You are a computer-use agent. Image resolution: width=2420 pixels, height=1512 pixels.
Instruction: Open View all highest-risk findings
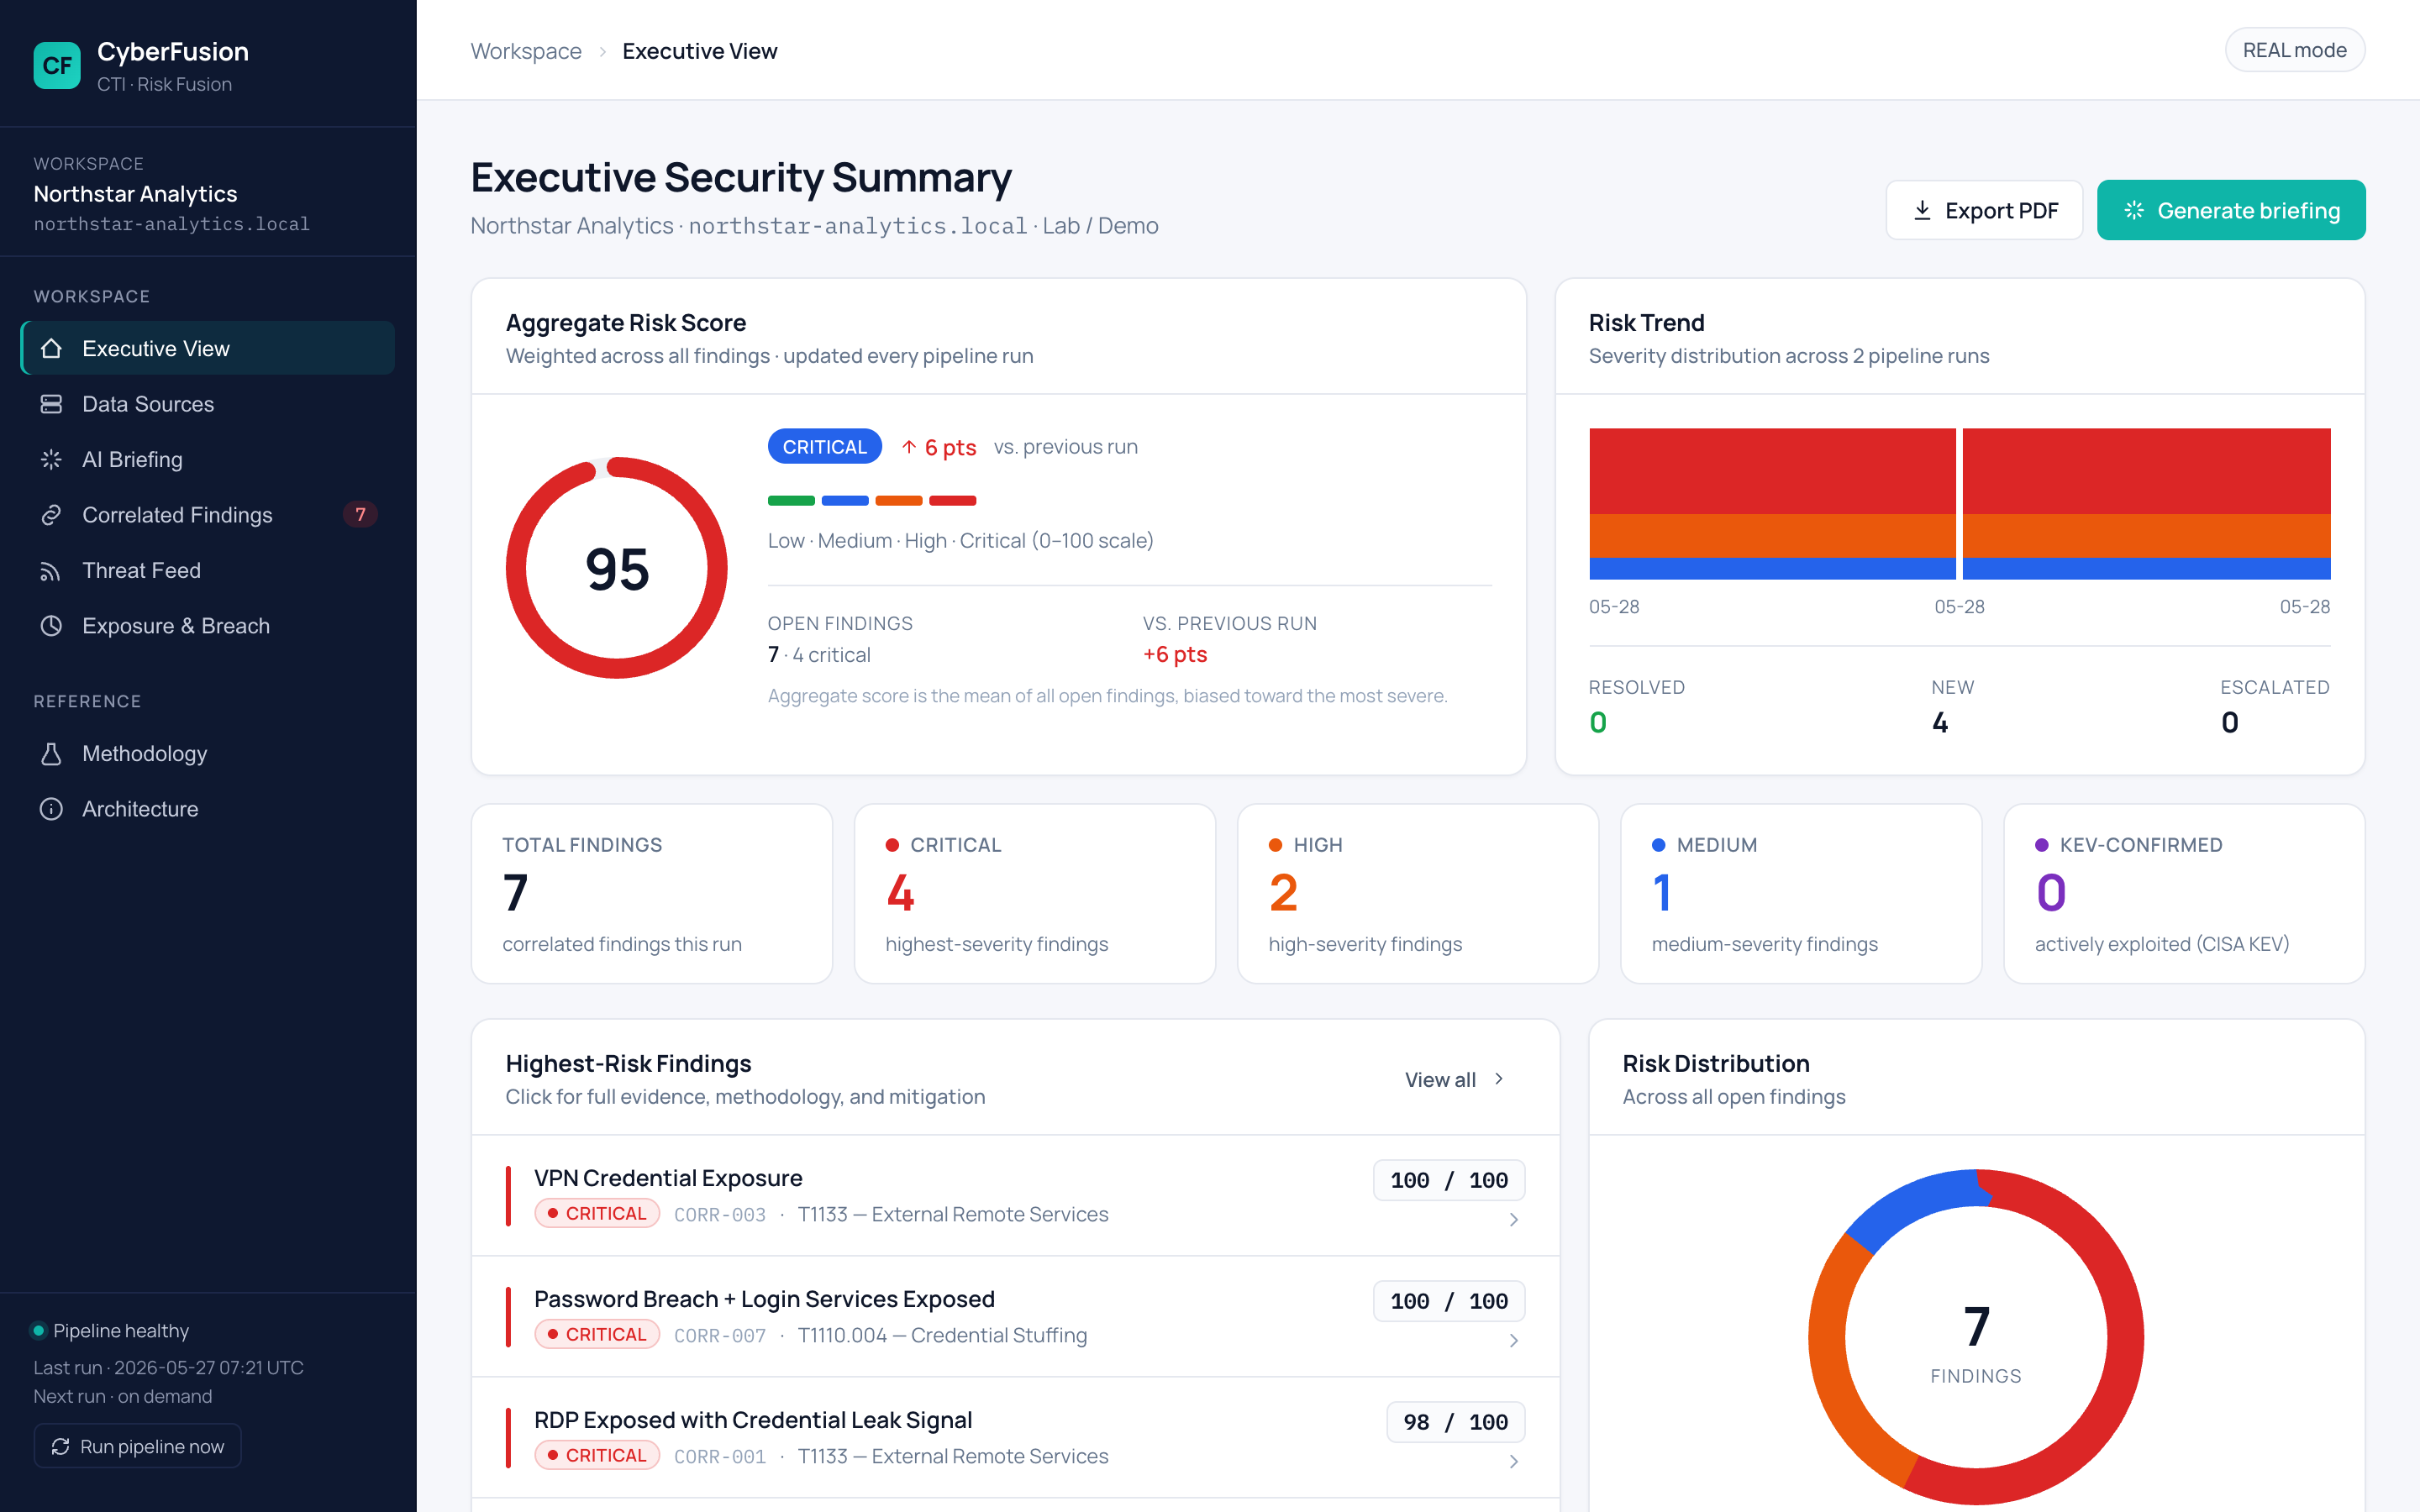1454,1080
